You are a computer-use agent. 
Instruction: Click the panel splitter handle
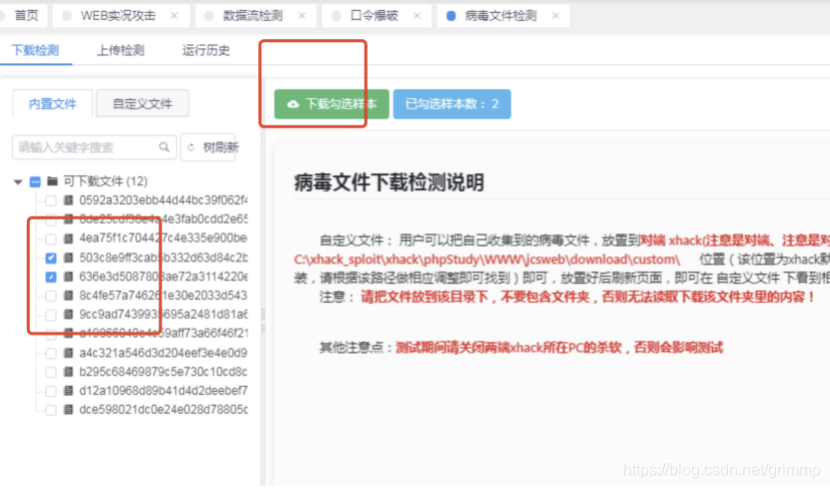[x=263, y=321]
